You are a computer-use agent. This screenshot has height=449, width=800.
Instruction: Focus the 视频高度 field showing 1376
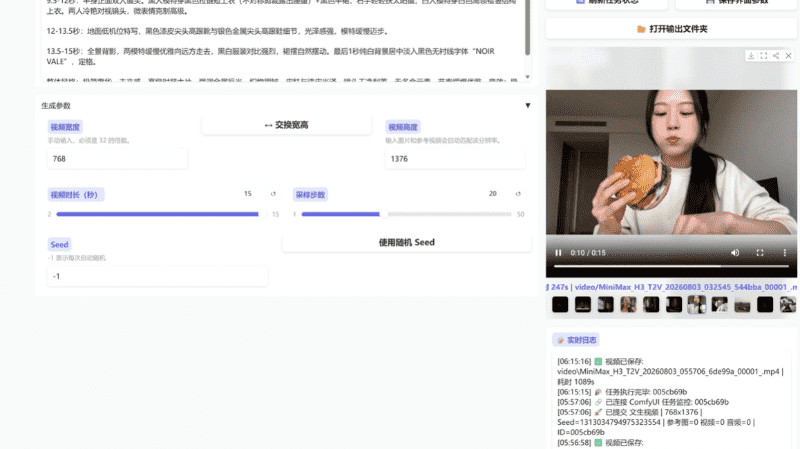(x=455, y=159)
